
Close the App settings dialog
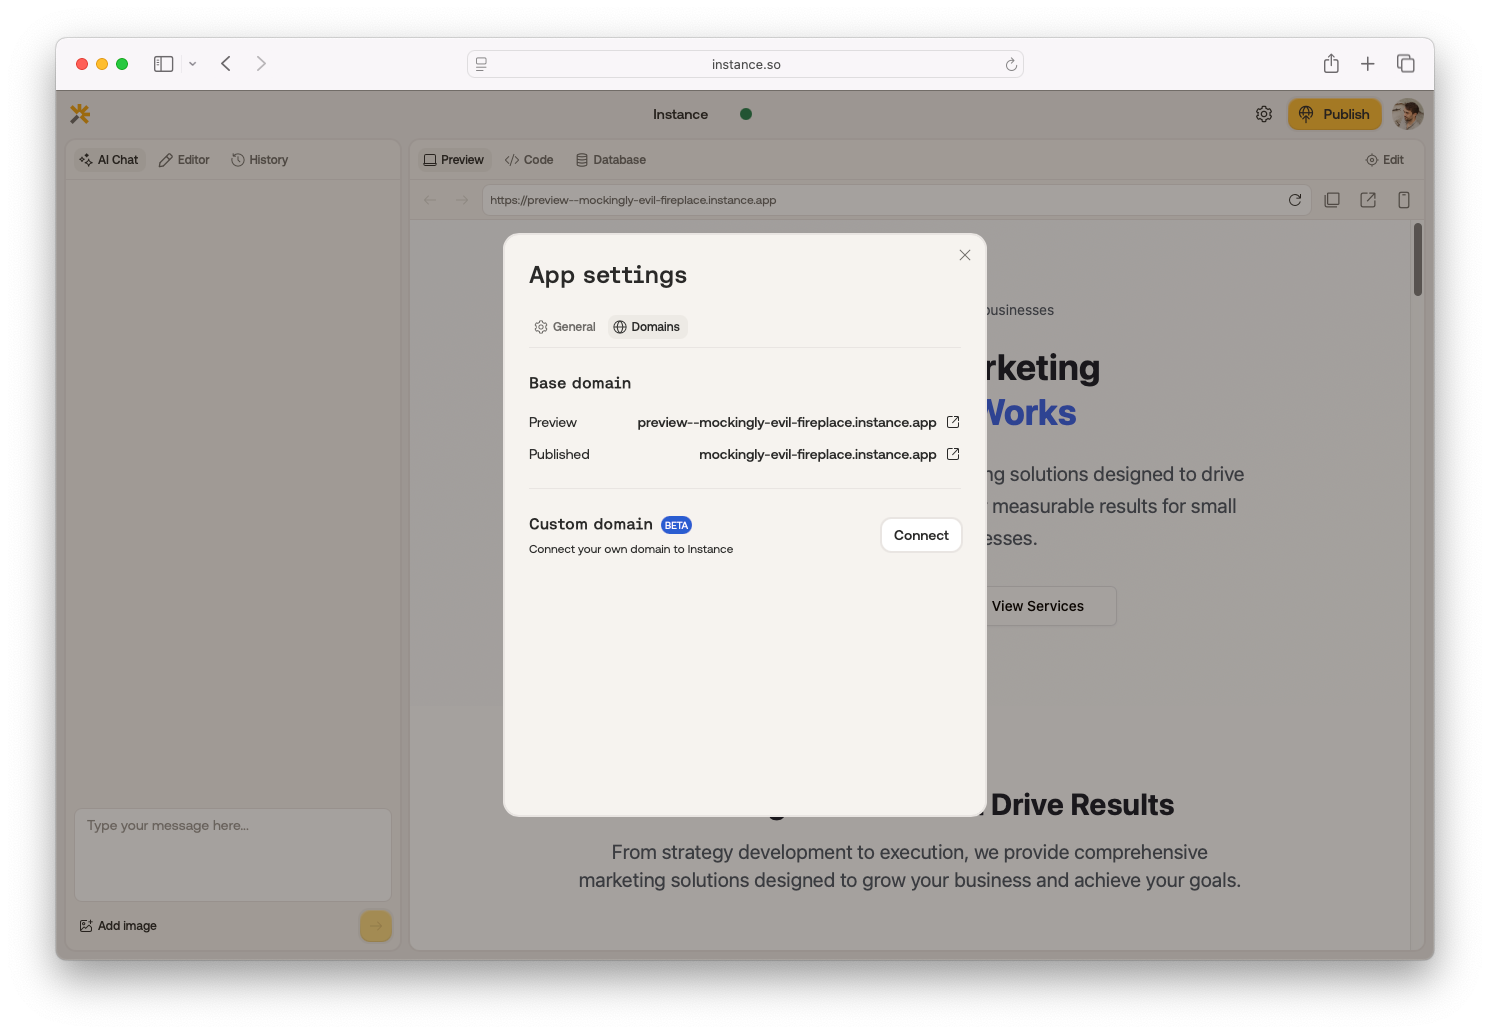click(965, 255)
